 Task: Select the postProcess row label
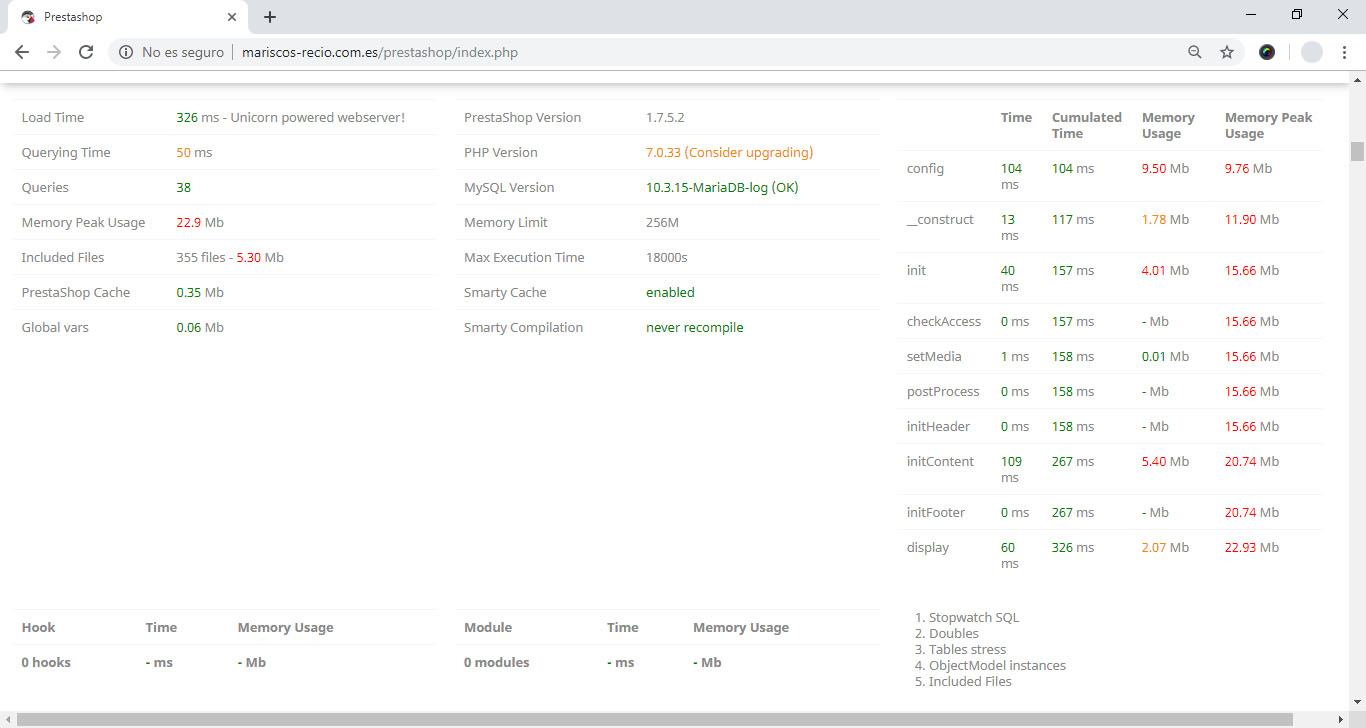coord(943,392)
